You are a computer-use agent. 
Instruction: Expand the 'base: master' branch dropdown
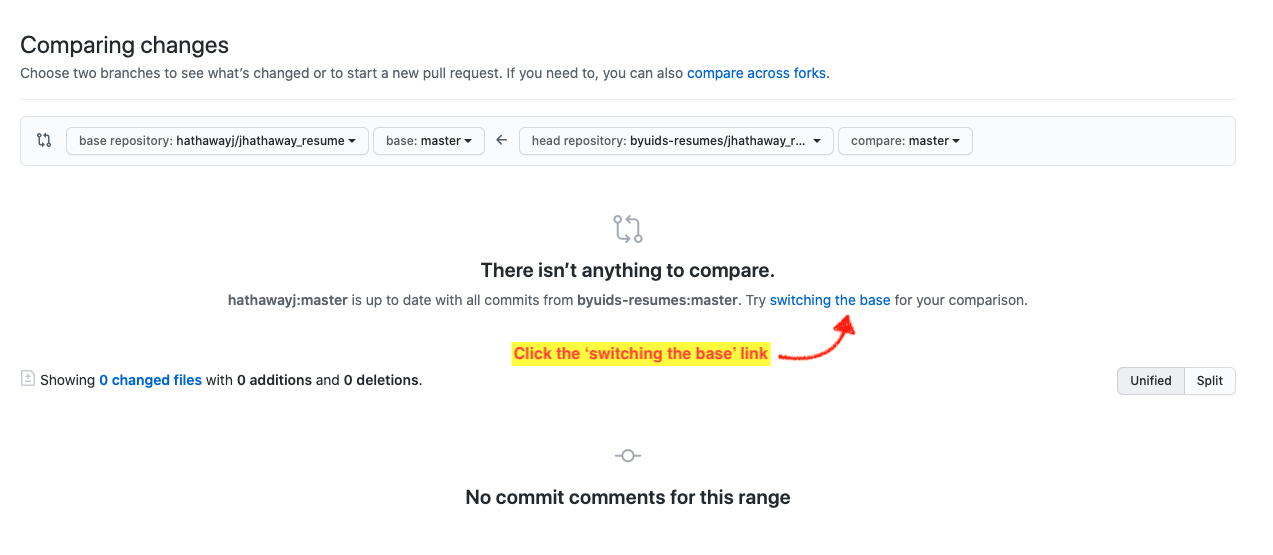(429, 141)
